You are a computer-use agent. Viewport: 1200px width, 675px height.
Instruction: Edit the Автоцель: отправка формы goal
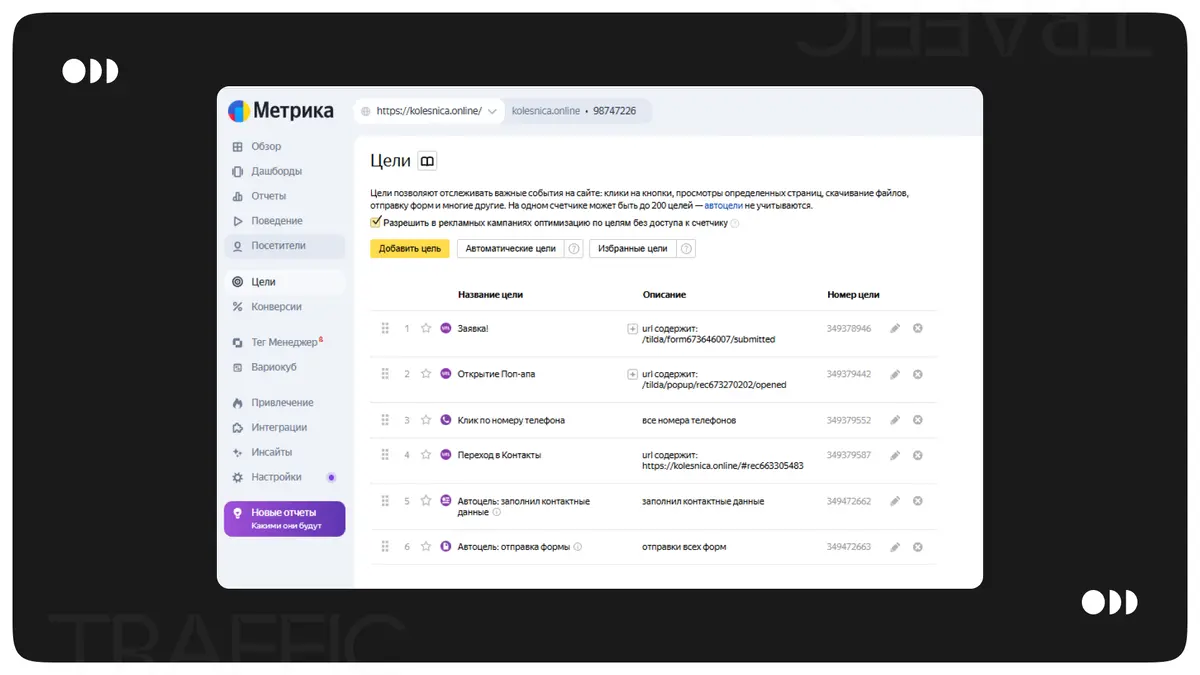[x=895, y=547]
